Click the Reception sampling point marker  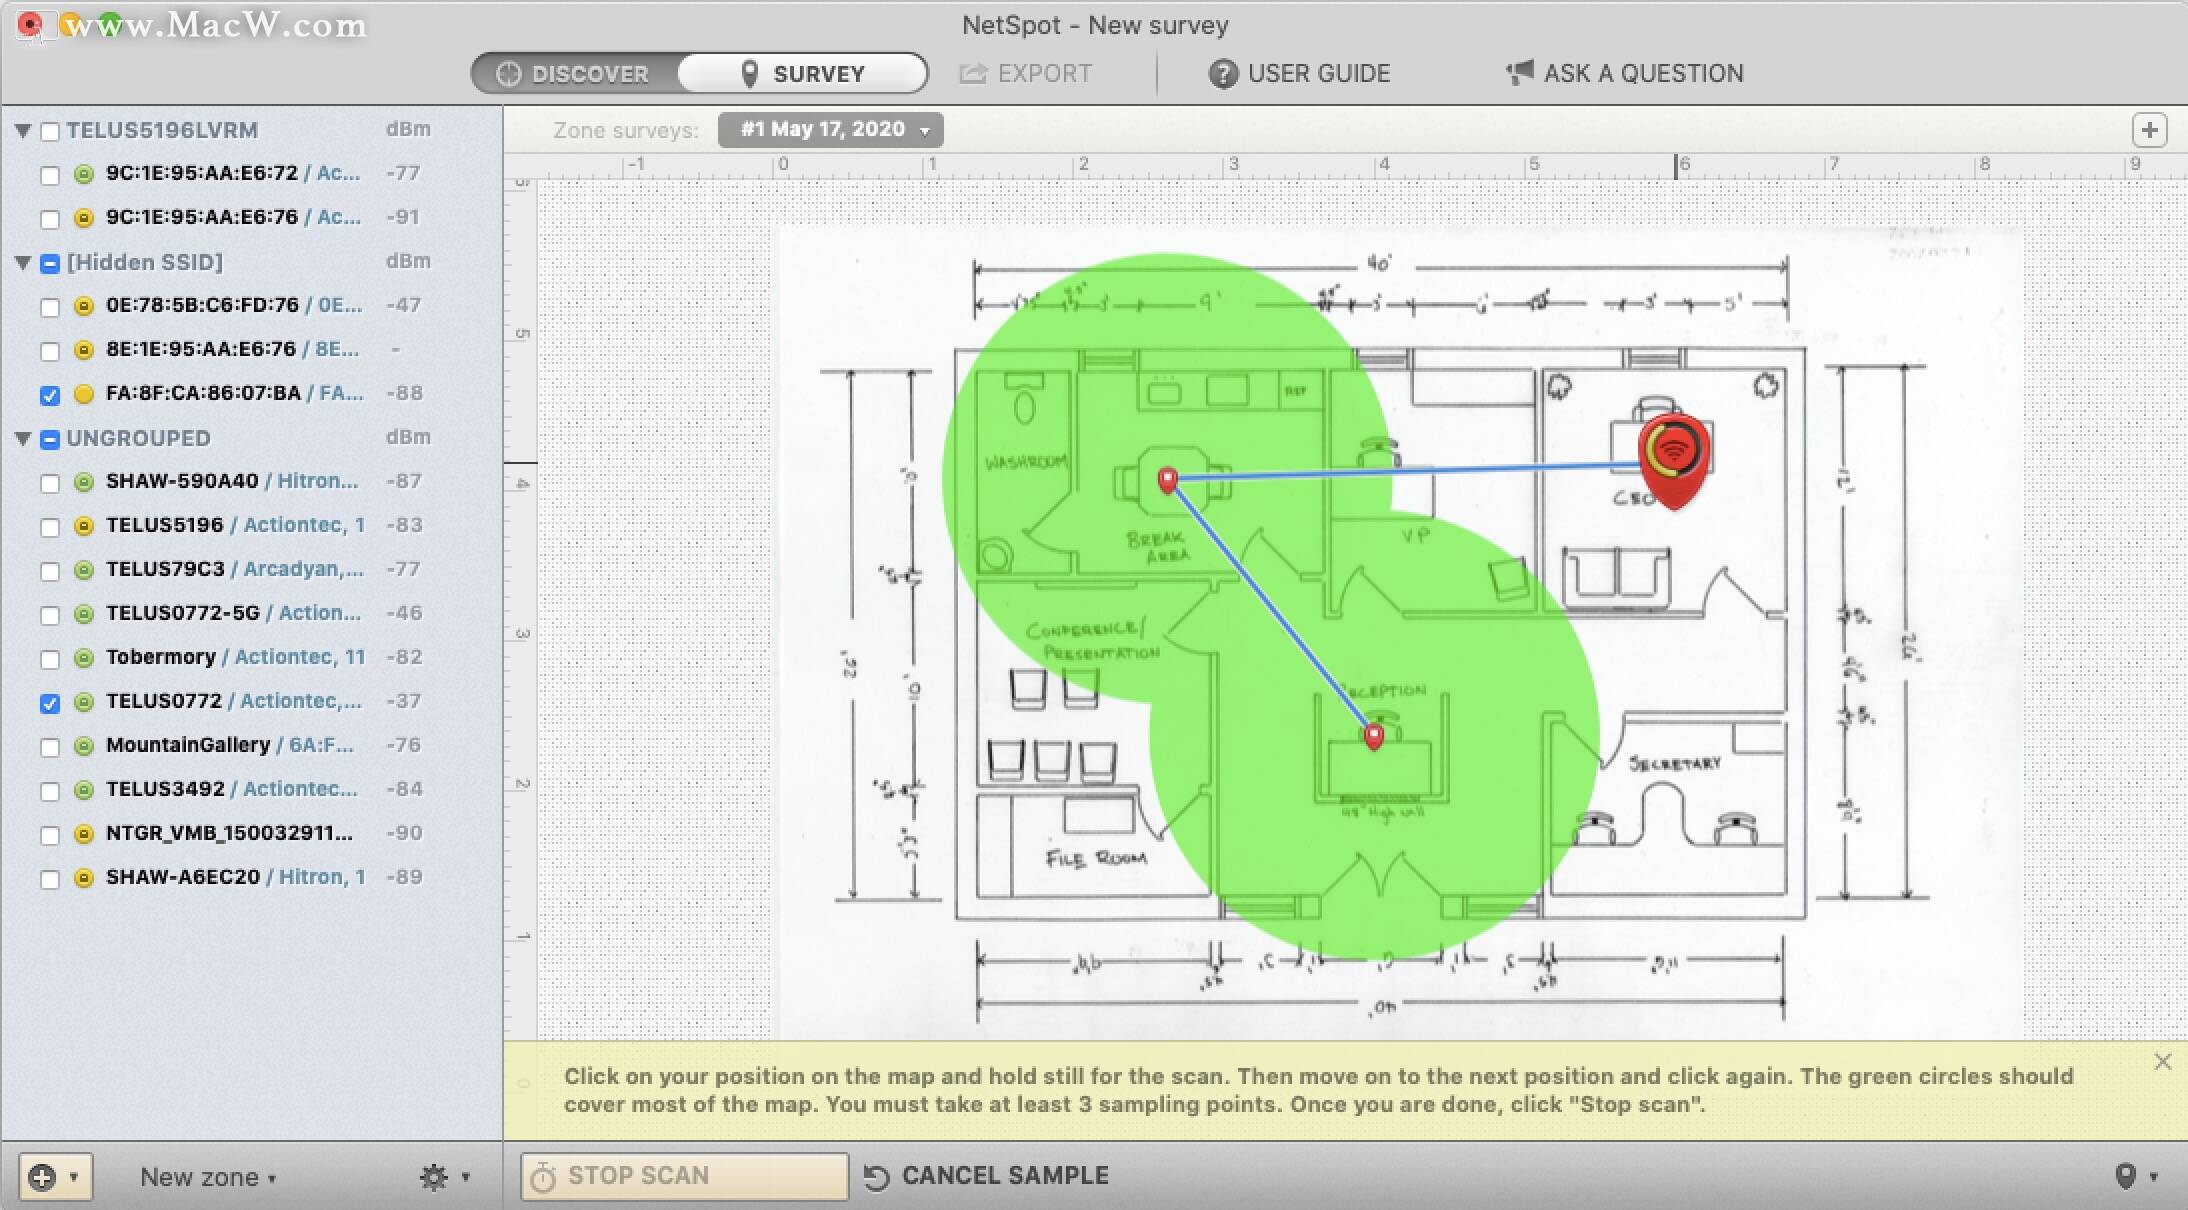coord(1374,737)
